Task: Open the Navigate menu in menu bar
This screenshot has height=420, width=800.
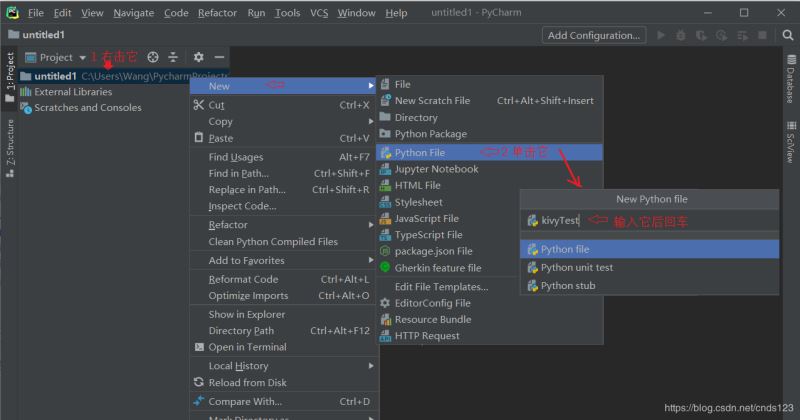Action: tap(134, 13)
